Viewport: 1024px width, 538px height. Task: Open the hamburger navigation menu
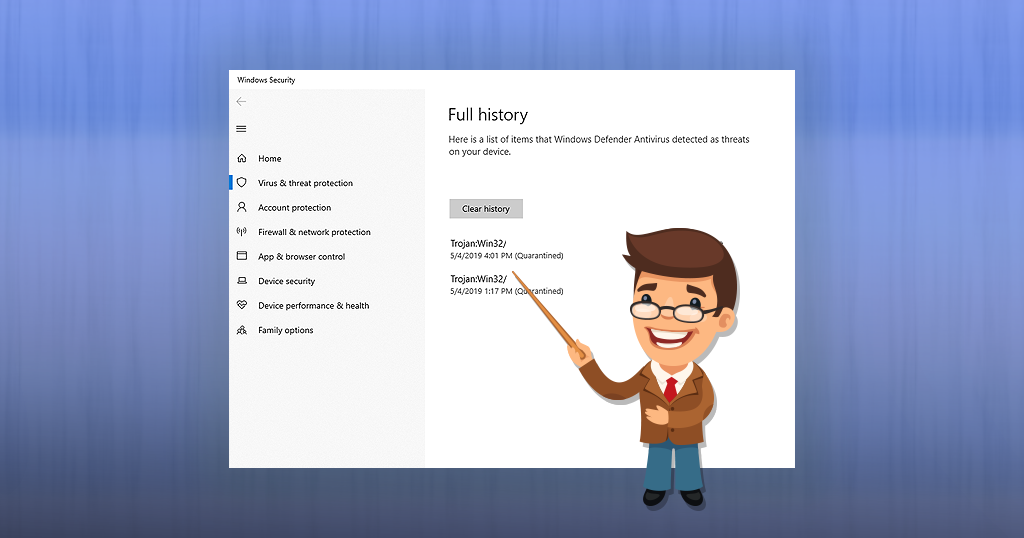[x=241, y=129]
